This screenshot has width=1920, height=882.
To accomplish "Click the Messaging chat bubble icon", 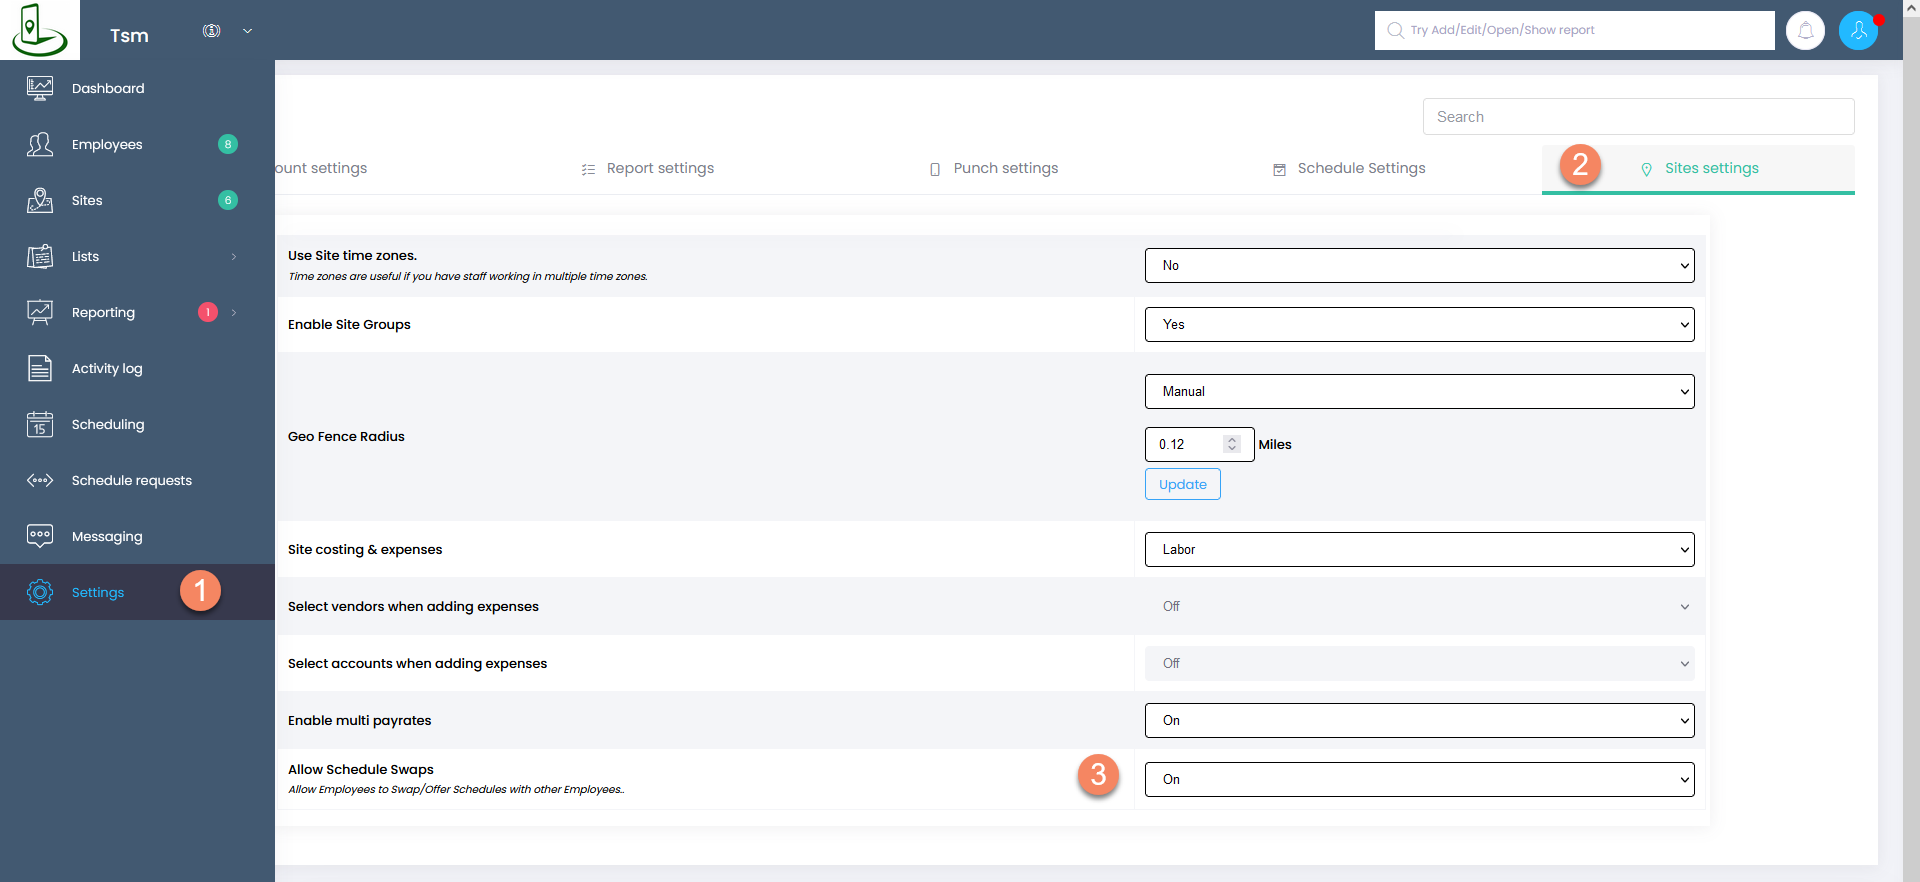I will pos(40,536).
